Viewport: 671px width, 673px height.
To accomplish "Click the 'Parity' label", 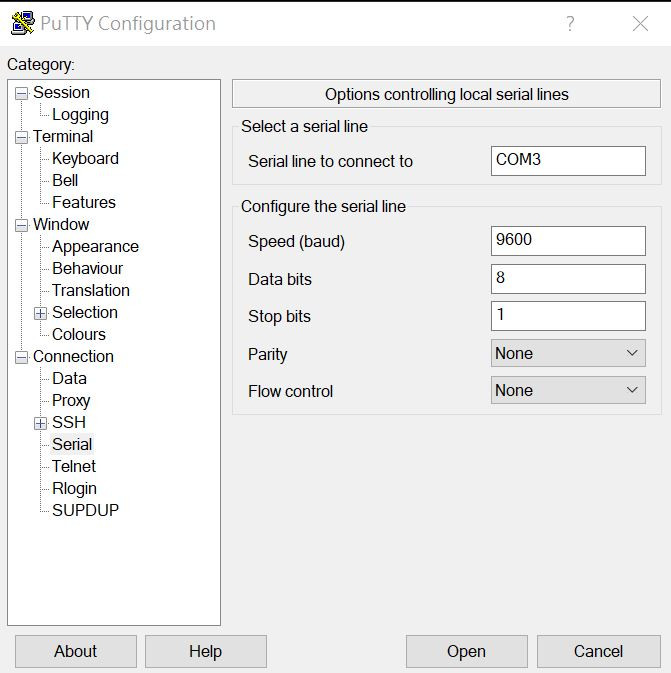I will pos(267,355).
